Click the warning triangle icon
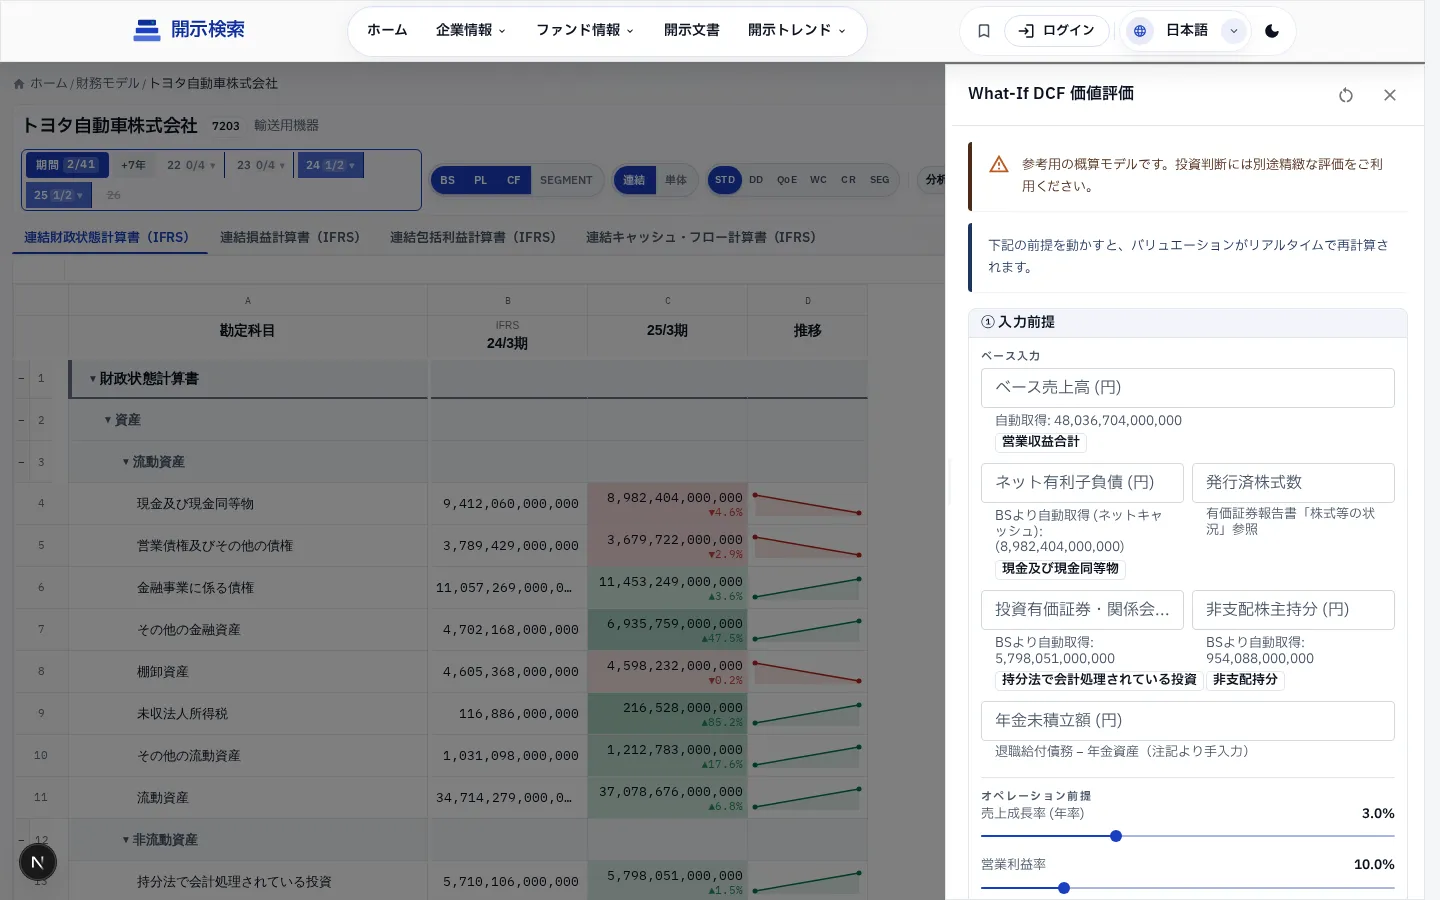This screenshot has width=1440, height=900. pyautogui.click(x=999, y=165)
